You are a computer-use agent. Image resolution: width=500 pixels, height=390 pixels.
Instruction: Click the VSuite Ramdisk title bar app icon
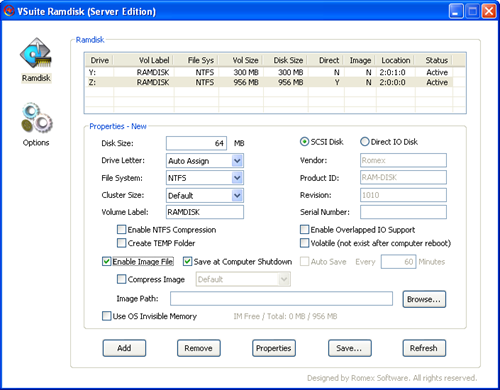[9, 11]
